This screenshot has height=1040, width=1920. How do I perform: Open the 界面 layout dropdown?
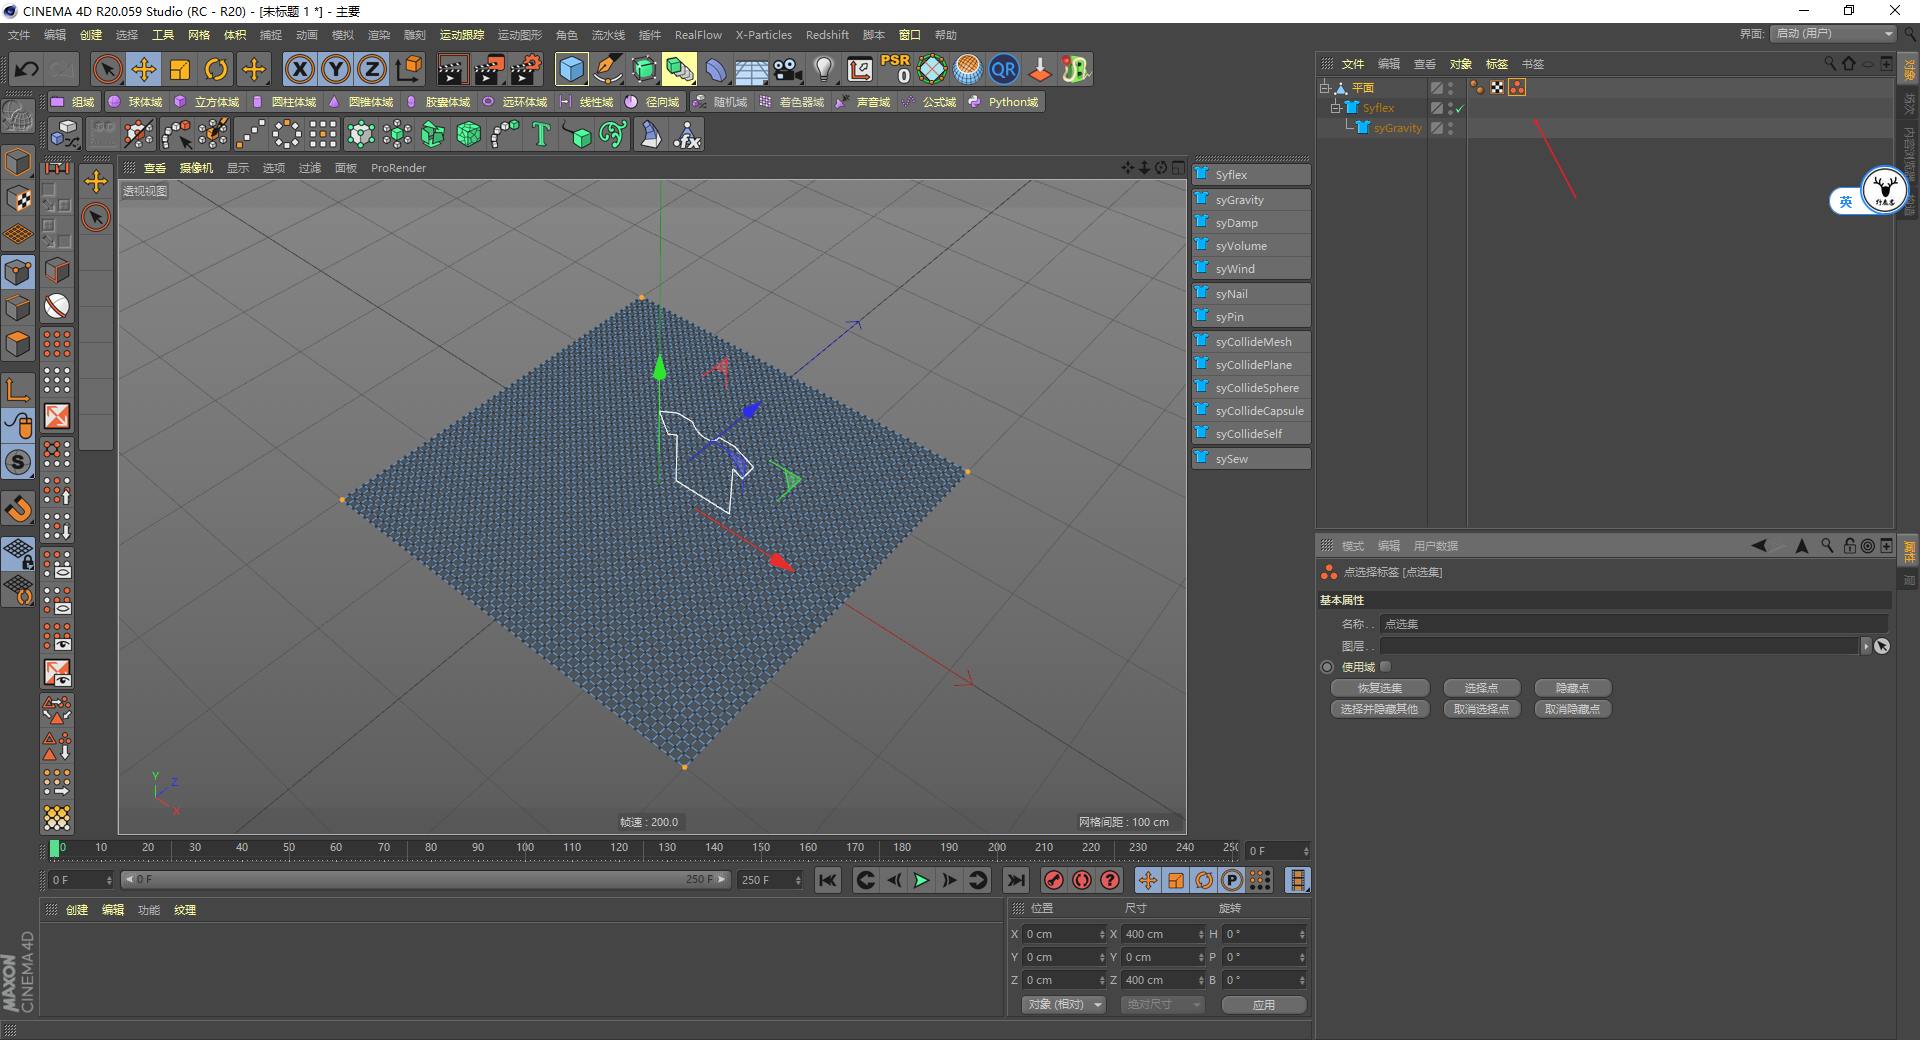pos(1834,34)
